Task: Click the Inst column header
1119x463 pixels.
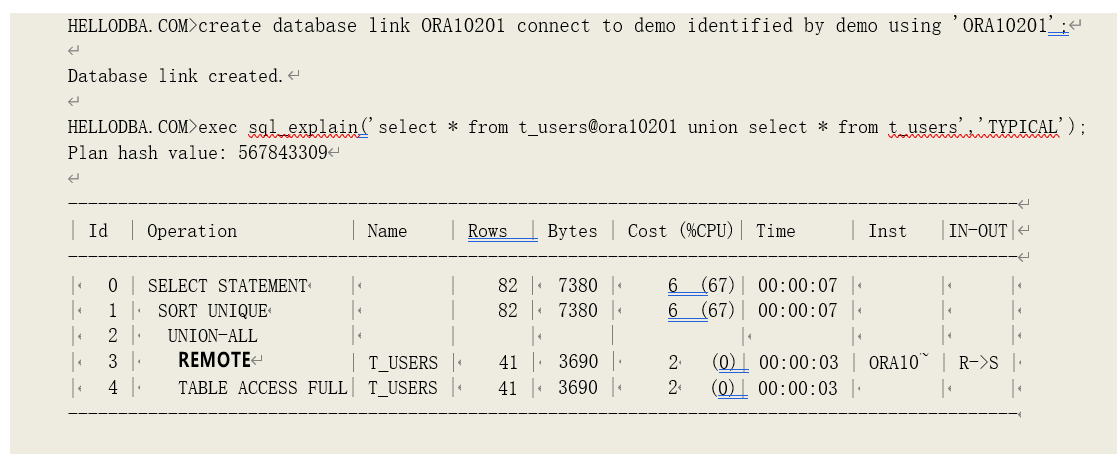Action: 887,231
